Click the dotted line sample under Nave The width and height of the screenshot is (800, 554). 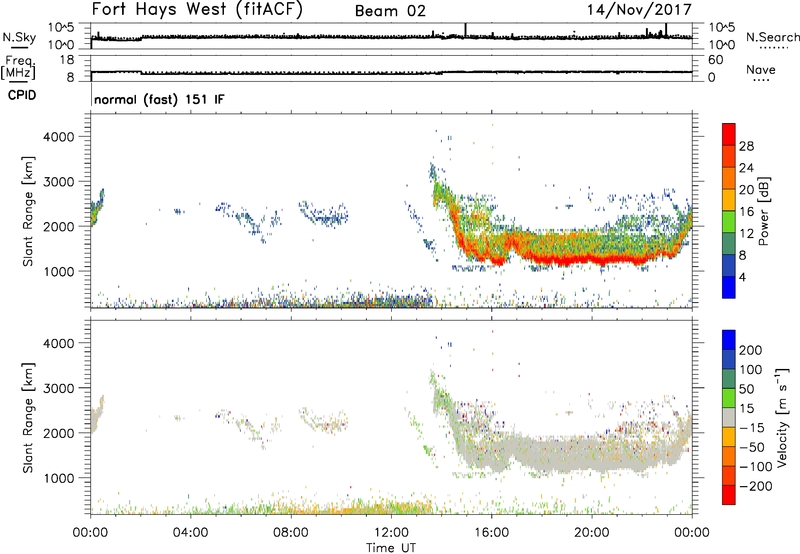(x=761, y=80)
